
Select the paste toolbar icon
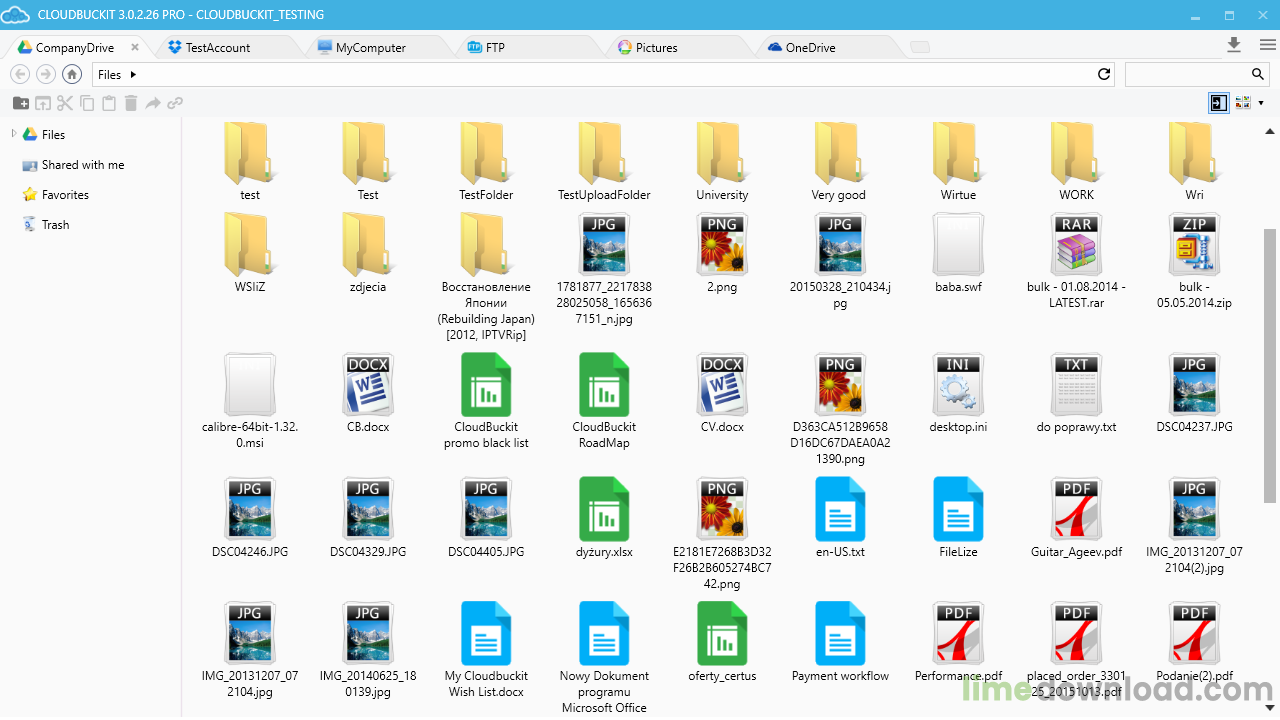(109, 102)
